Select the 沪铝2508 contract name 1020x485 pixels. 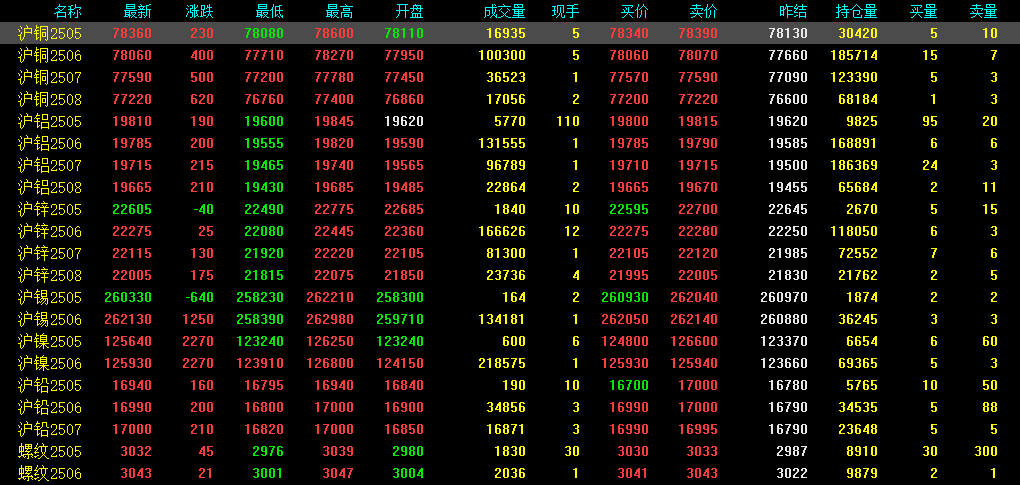49,187
